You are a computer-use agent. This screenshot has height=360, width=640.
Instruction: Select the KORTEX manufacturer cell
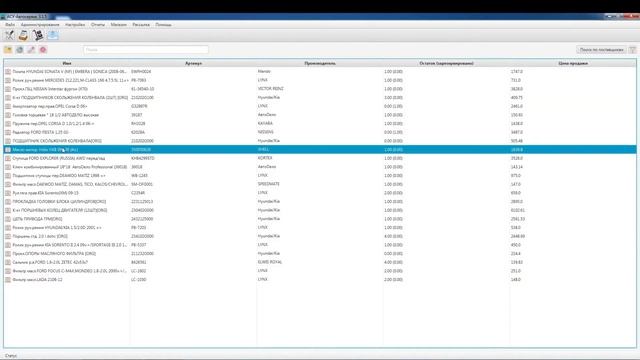pyautogui.click(x=265, y=158)
